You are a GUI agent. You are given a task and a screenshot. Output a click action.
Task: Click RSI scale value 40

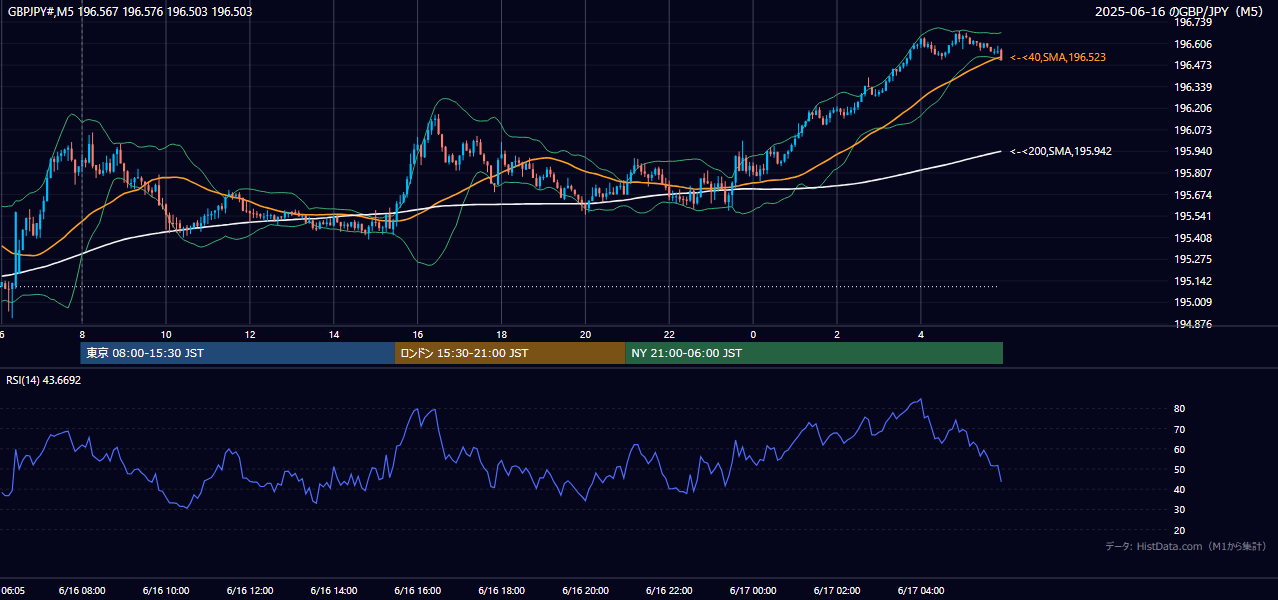point(1180,490)
